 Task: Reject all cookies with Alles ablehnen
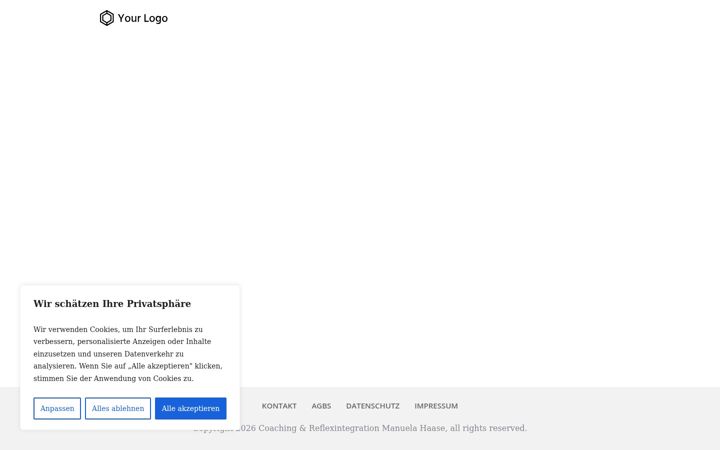pos(118,408)
